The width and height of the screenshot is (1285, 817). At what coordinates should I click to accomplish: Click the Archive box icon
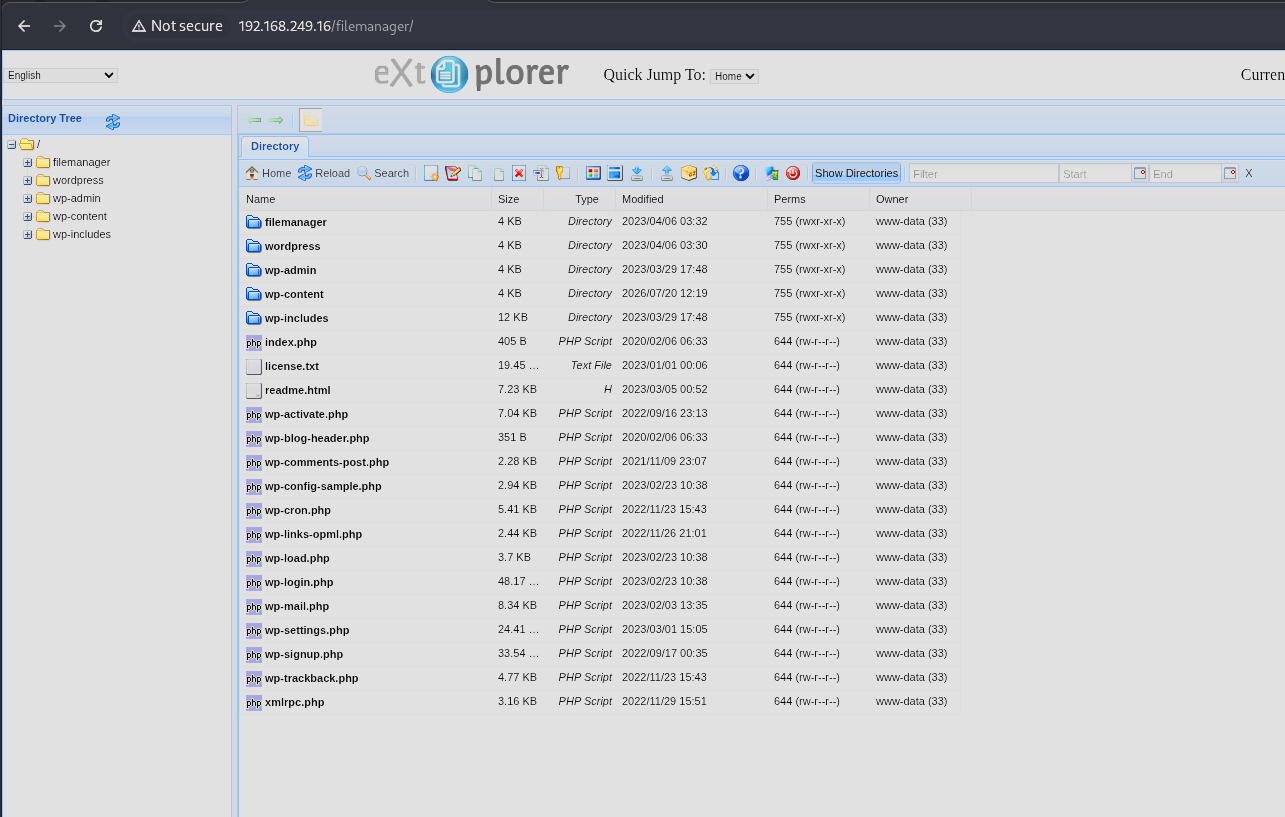tap(689, 173)
